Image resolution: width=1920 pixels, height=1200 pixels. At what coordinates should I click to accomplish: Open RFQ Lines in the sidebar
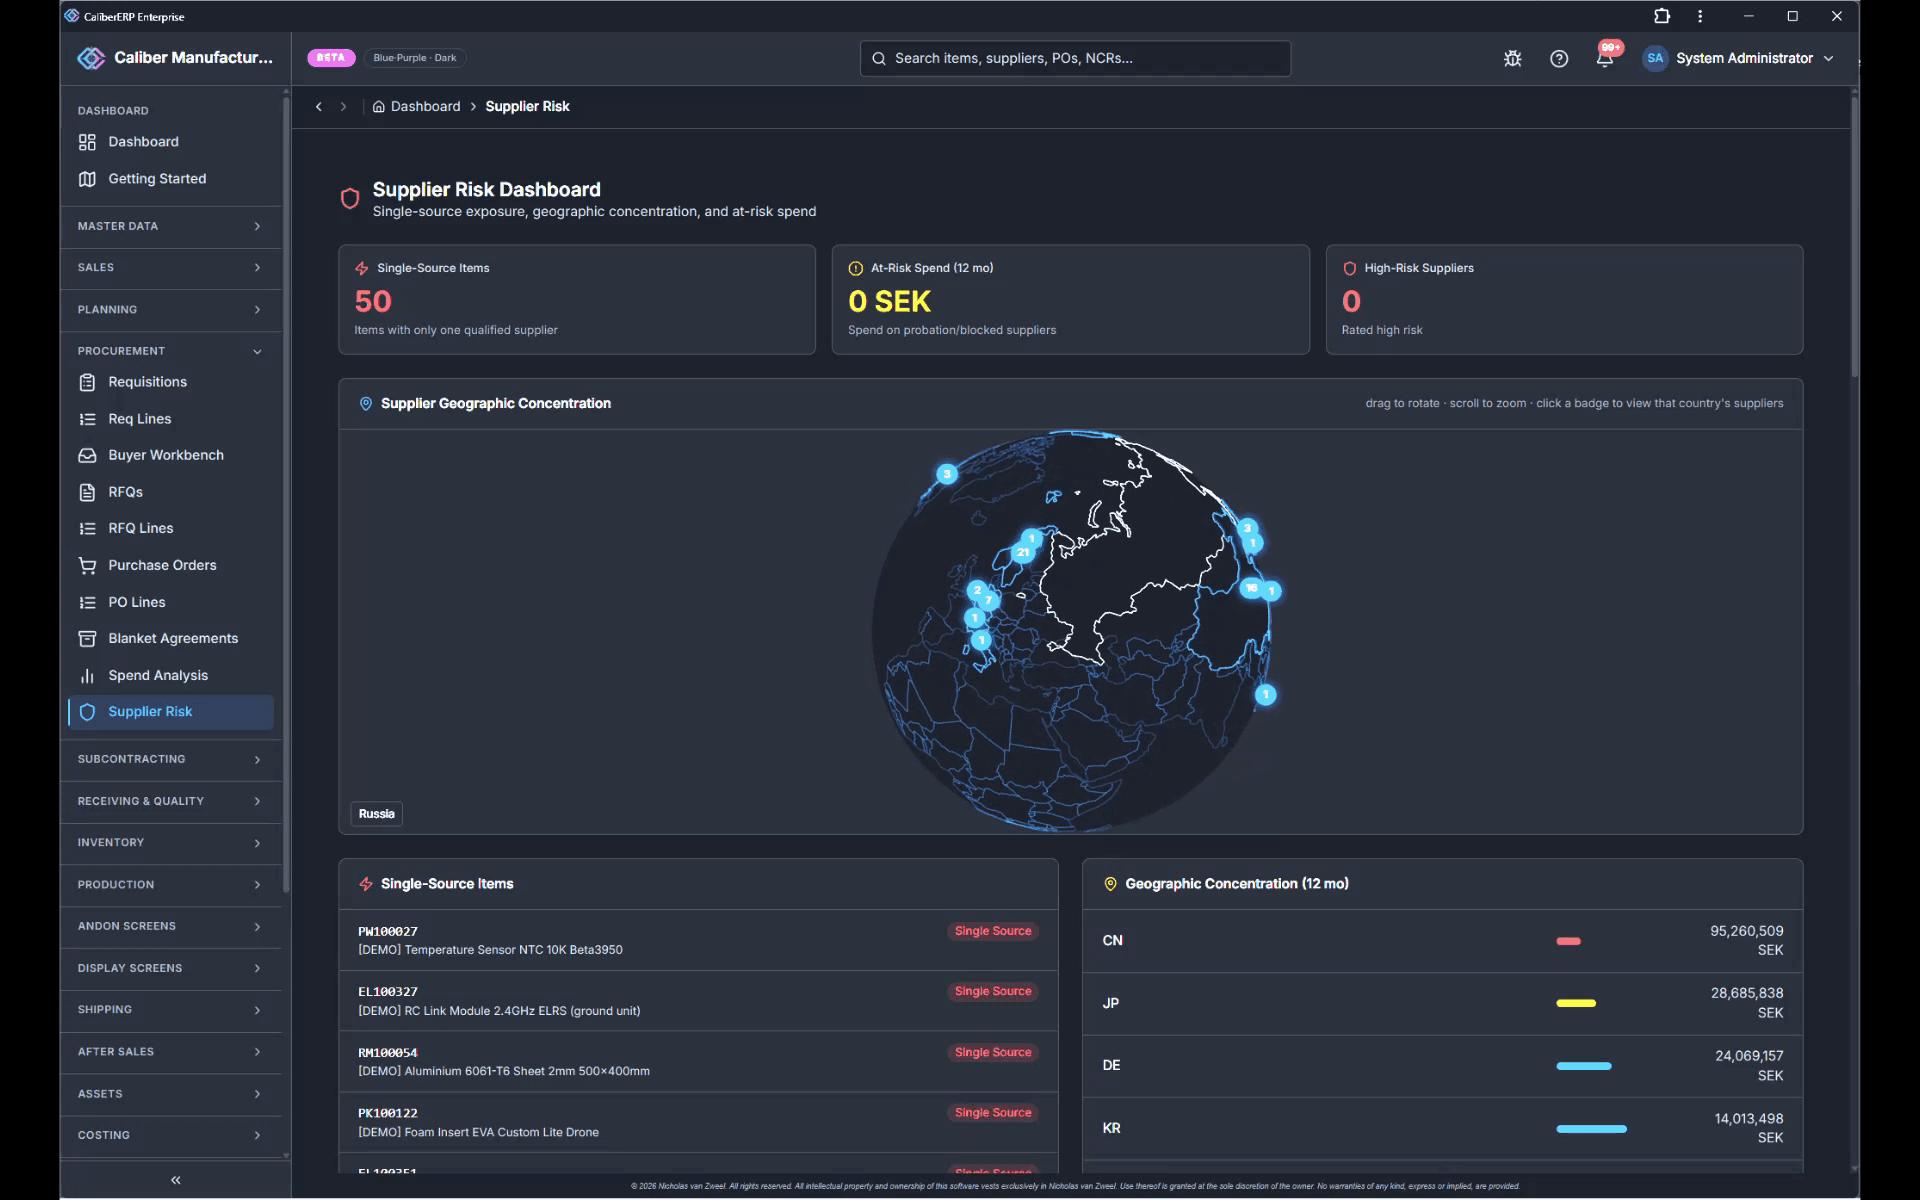(x=170, y=528)
